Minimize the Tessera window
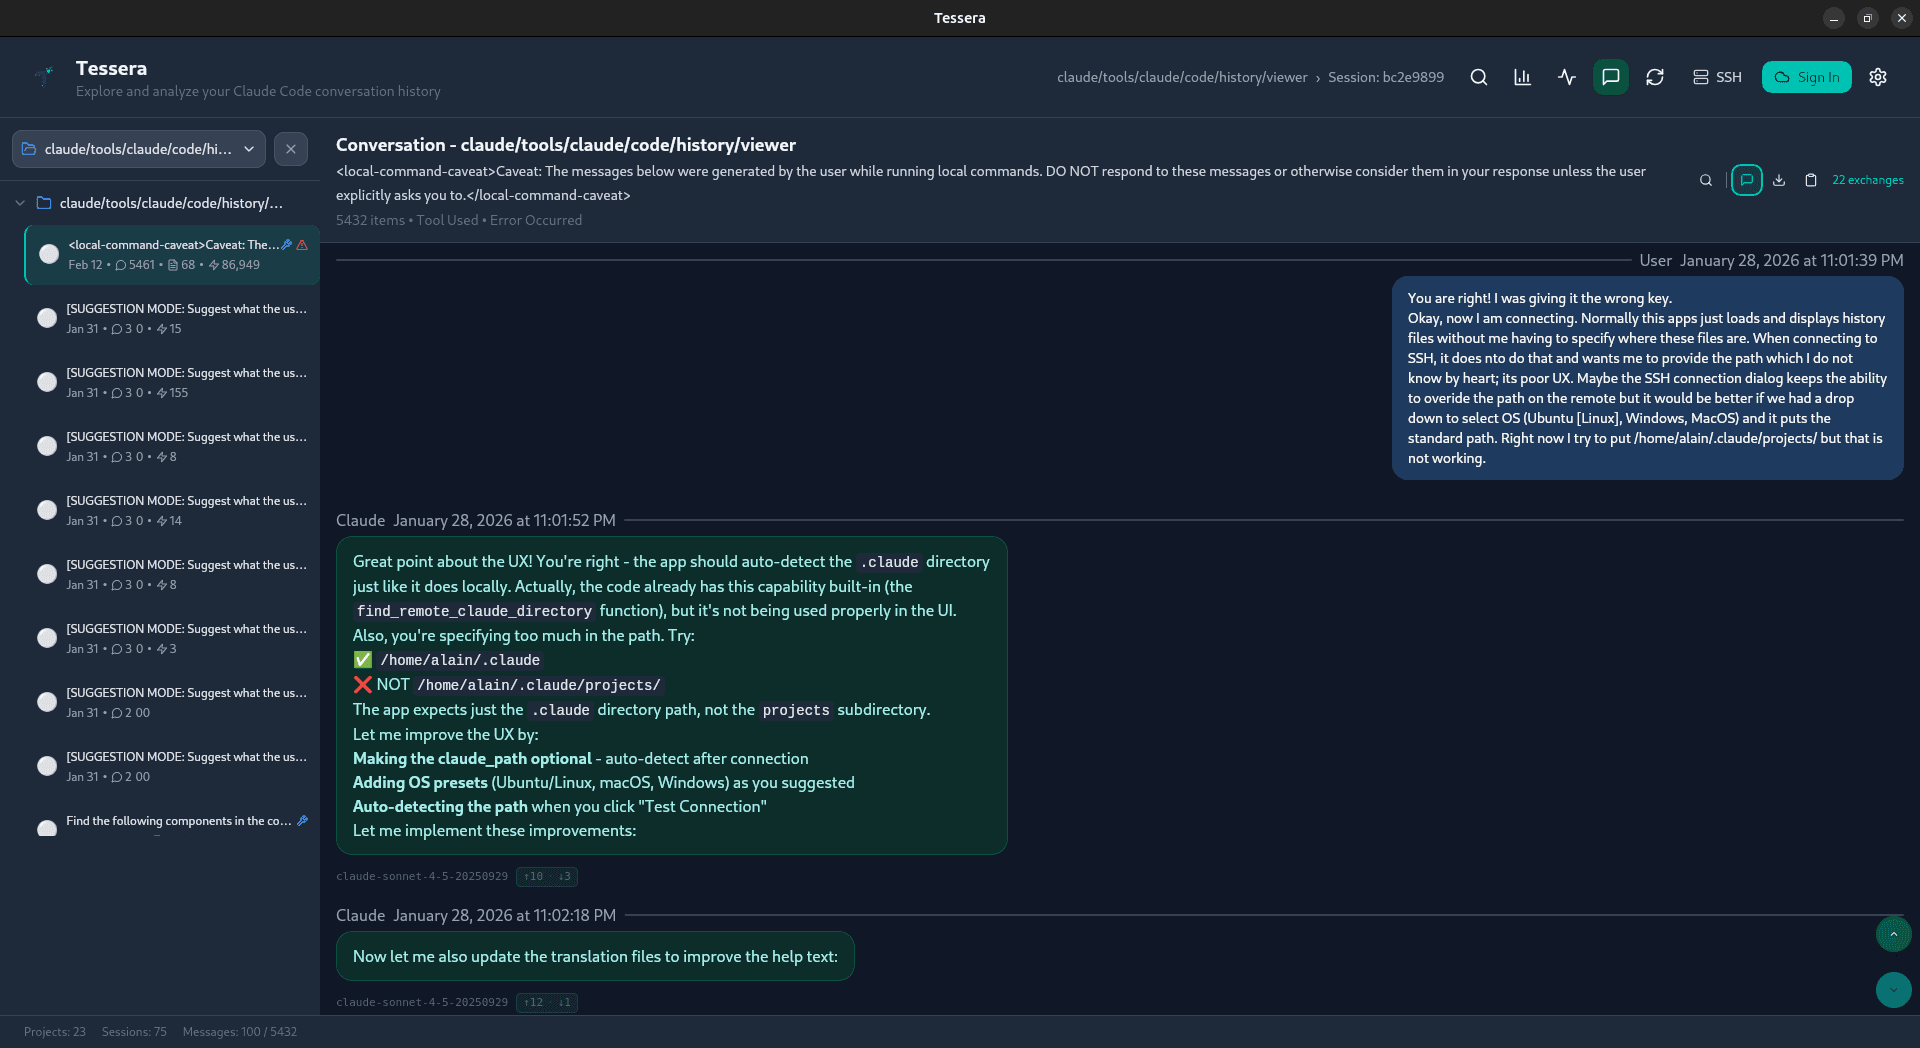Image resolution: width=1920 pixels, height=1048 pixels. click(1833, 18)
